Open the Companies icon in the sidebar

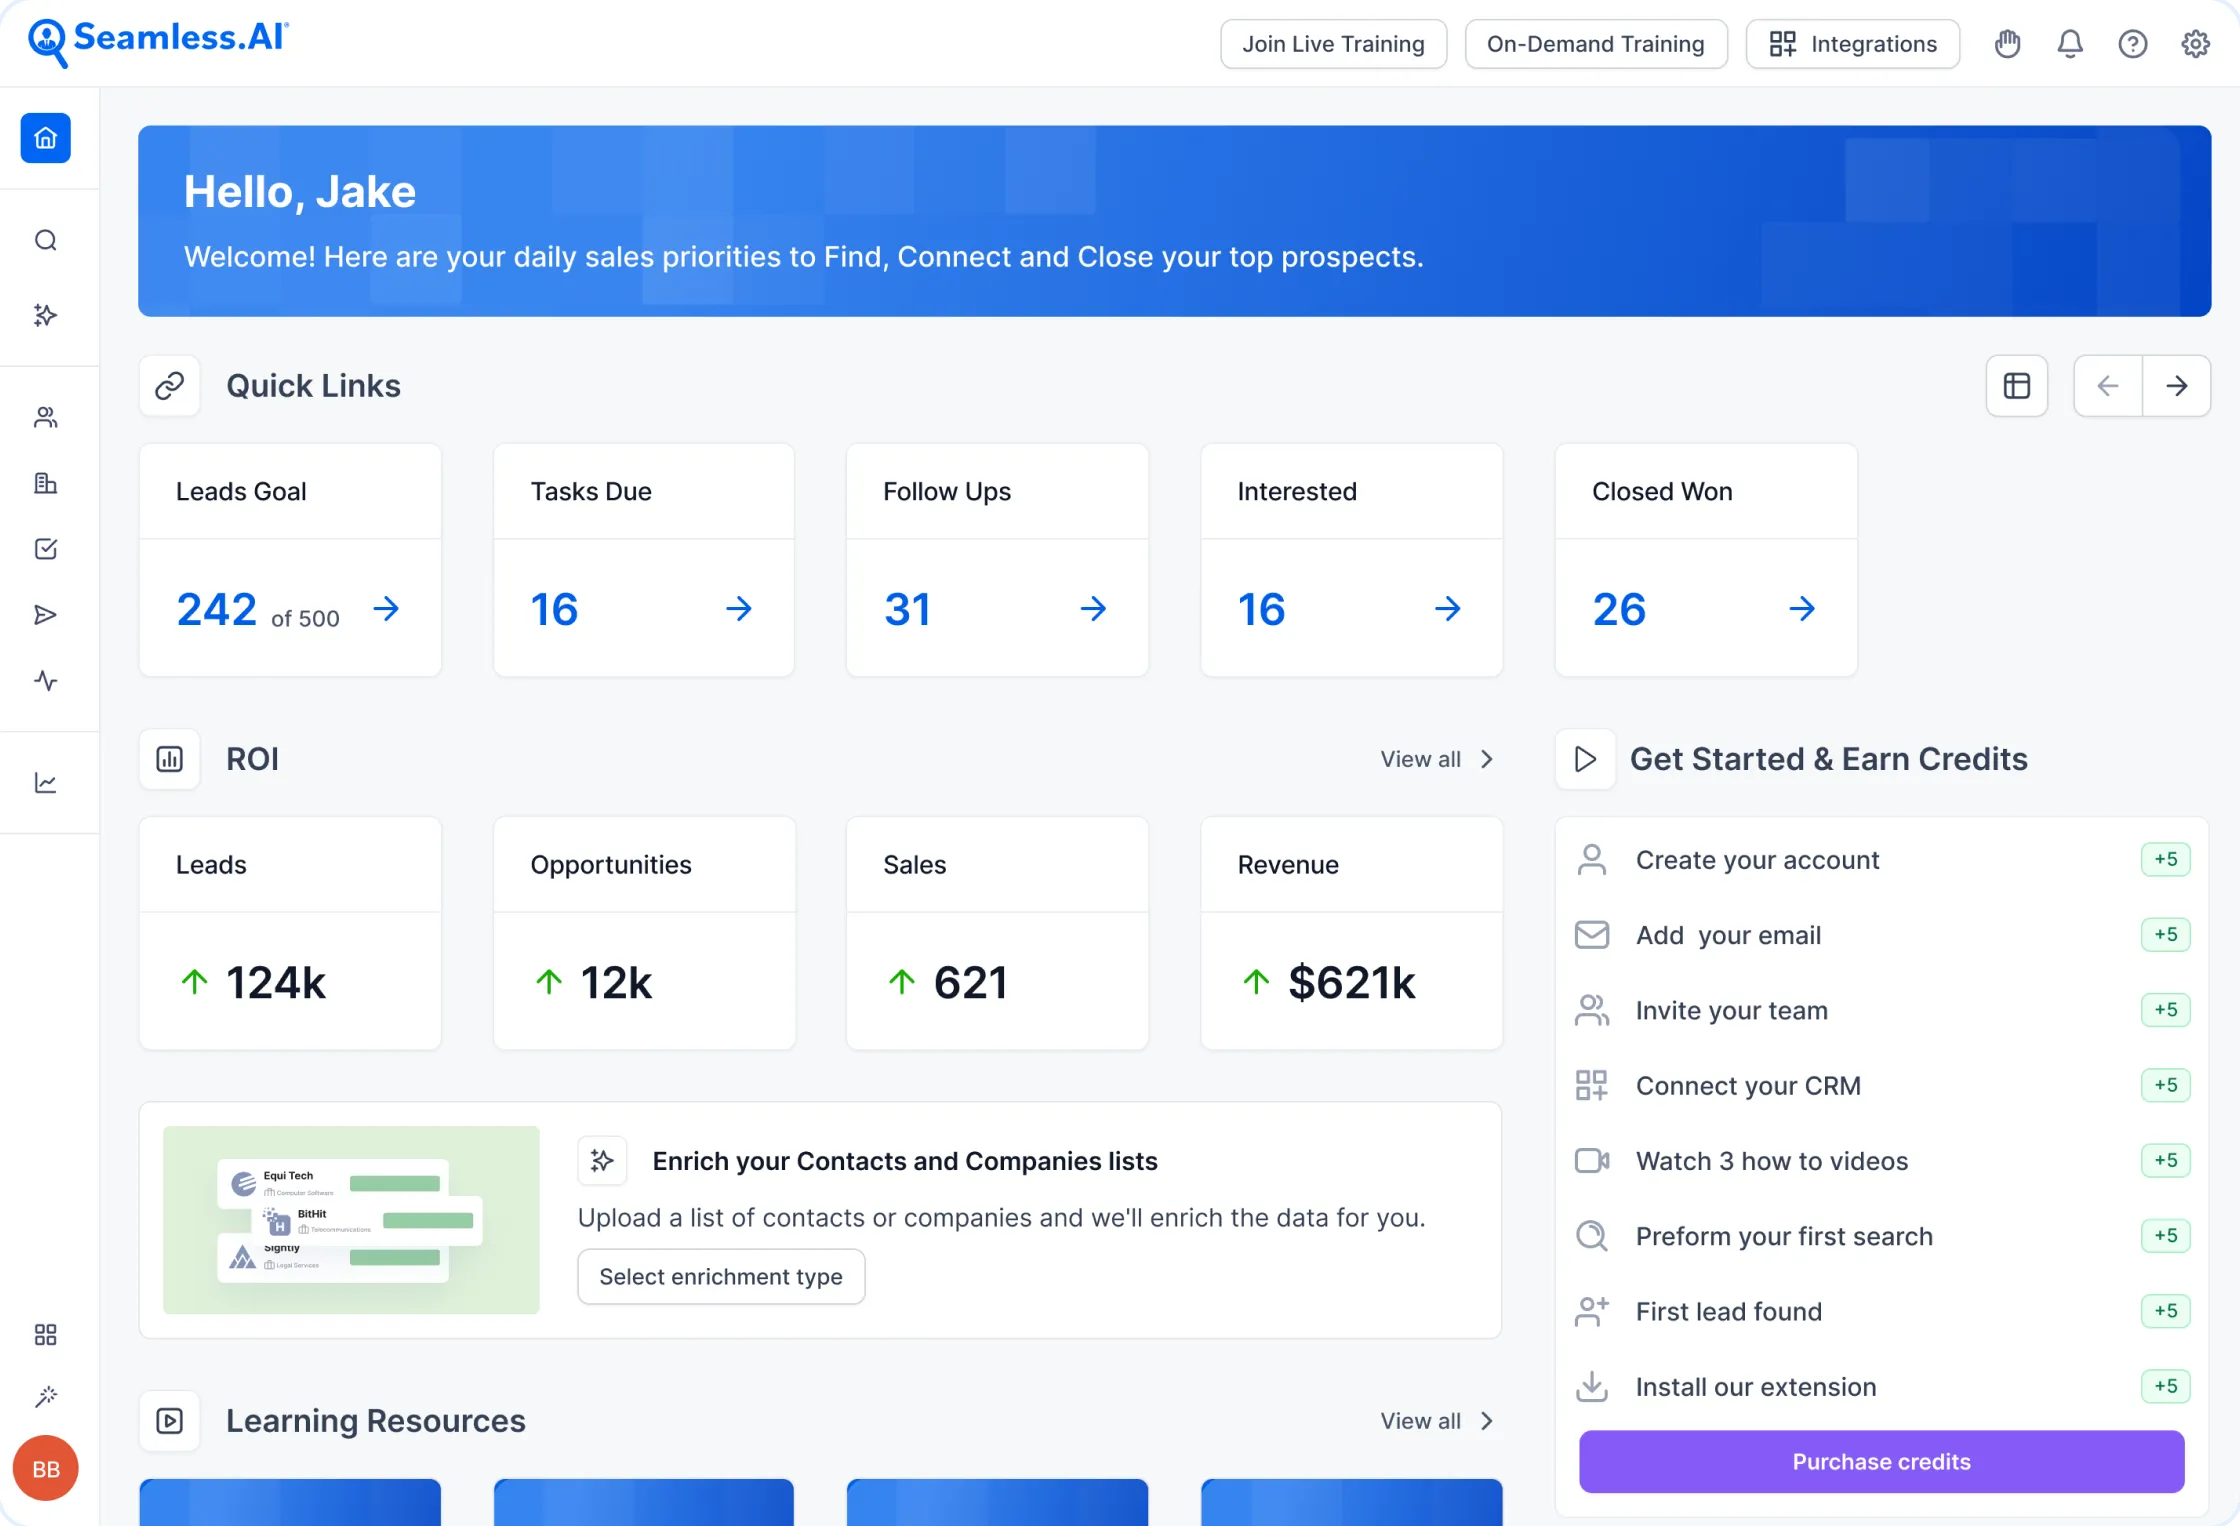tap(45, 483)
